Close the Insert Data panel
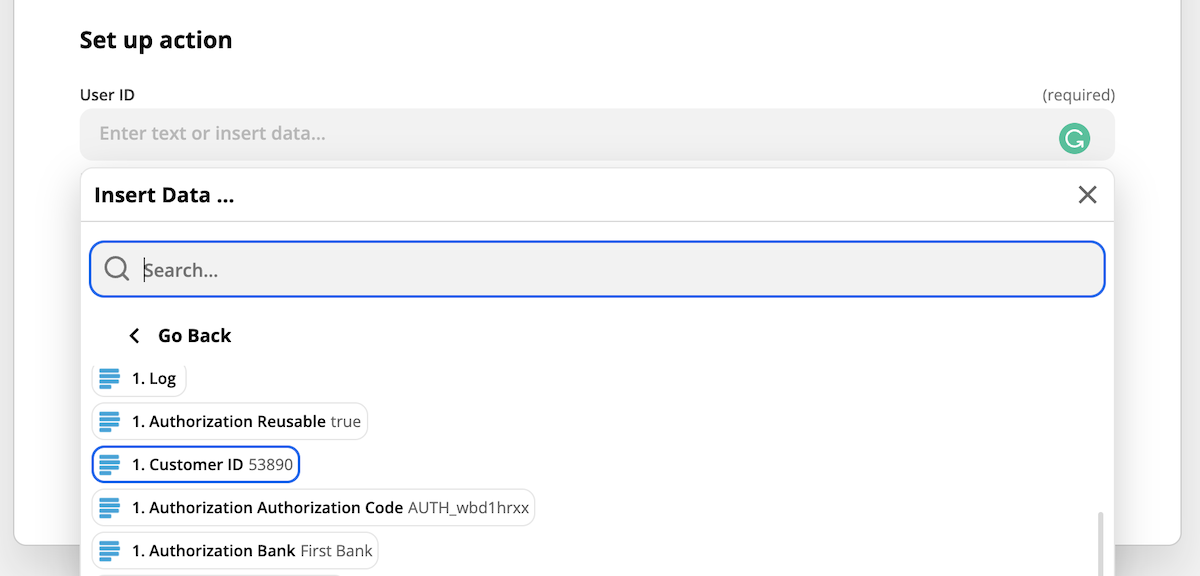 pyautogui.click(x=1088, y=194)
